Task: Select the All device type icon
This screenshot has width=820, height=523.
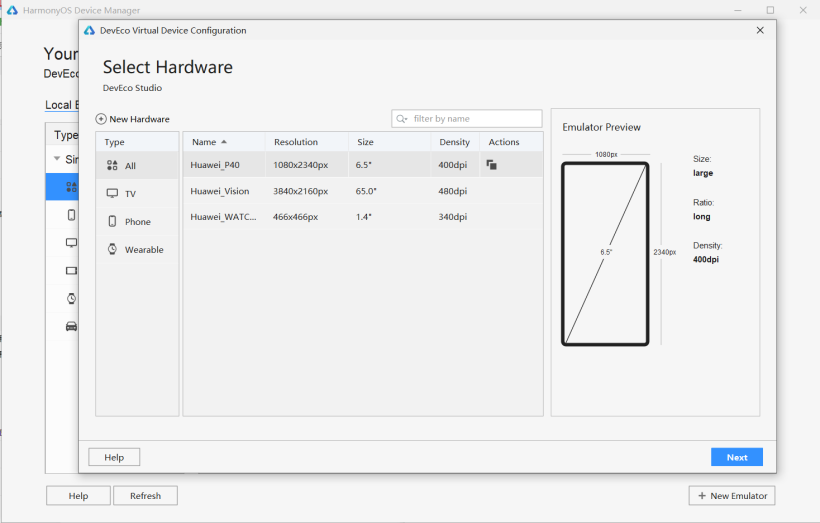Action: (112, 166)
